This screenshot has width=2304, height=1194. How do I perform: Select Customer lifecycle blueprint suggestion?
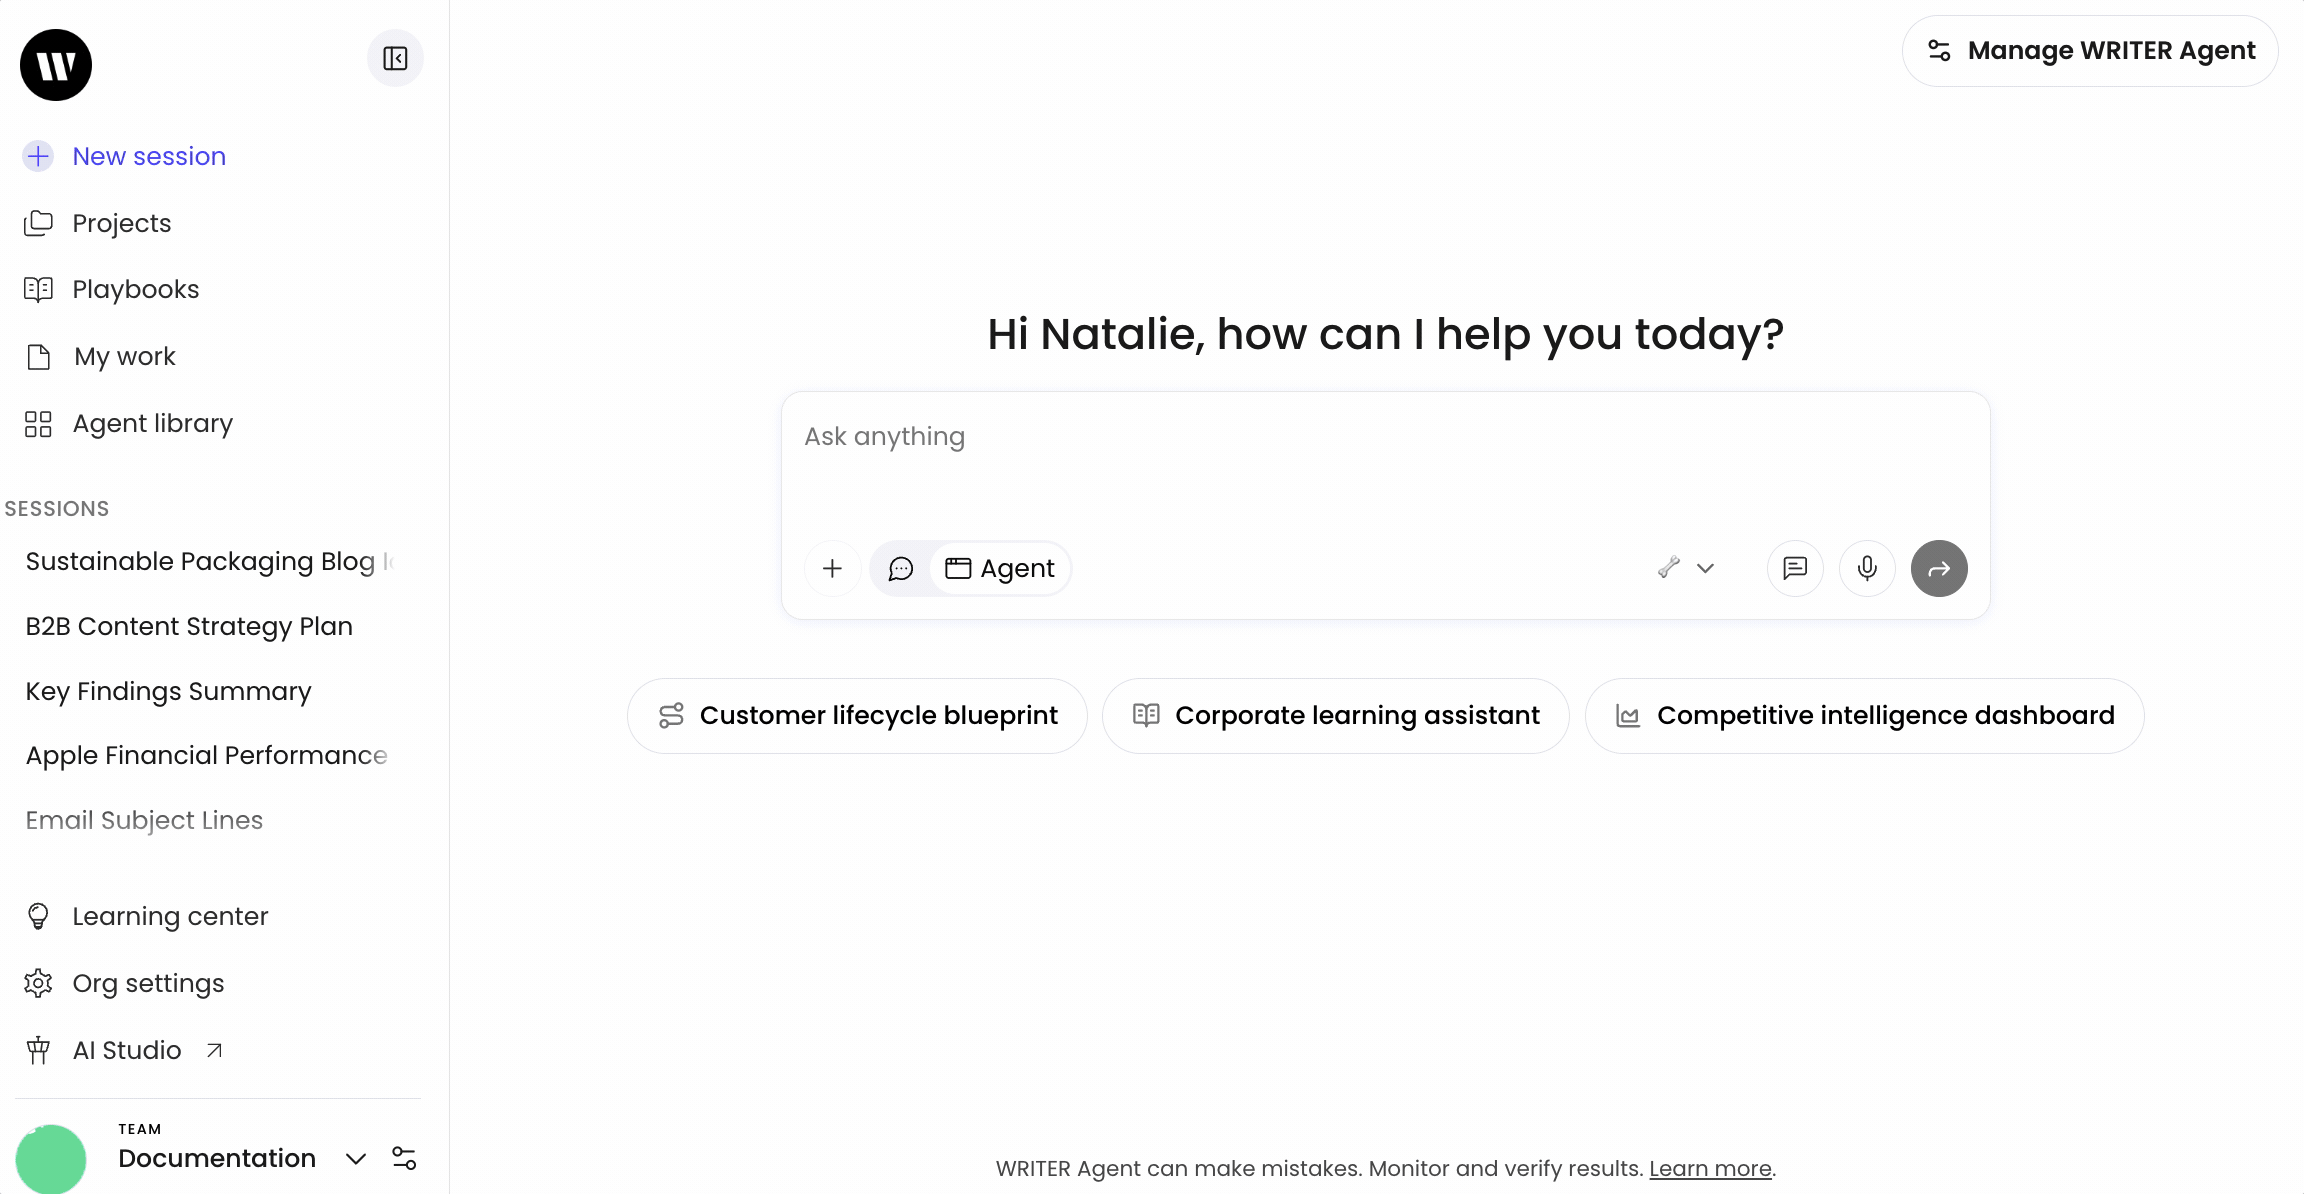tap(857, 716)
